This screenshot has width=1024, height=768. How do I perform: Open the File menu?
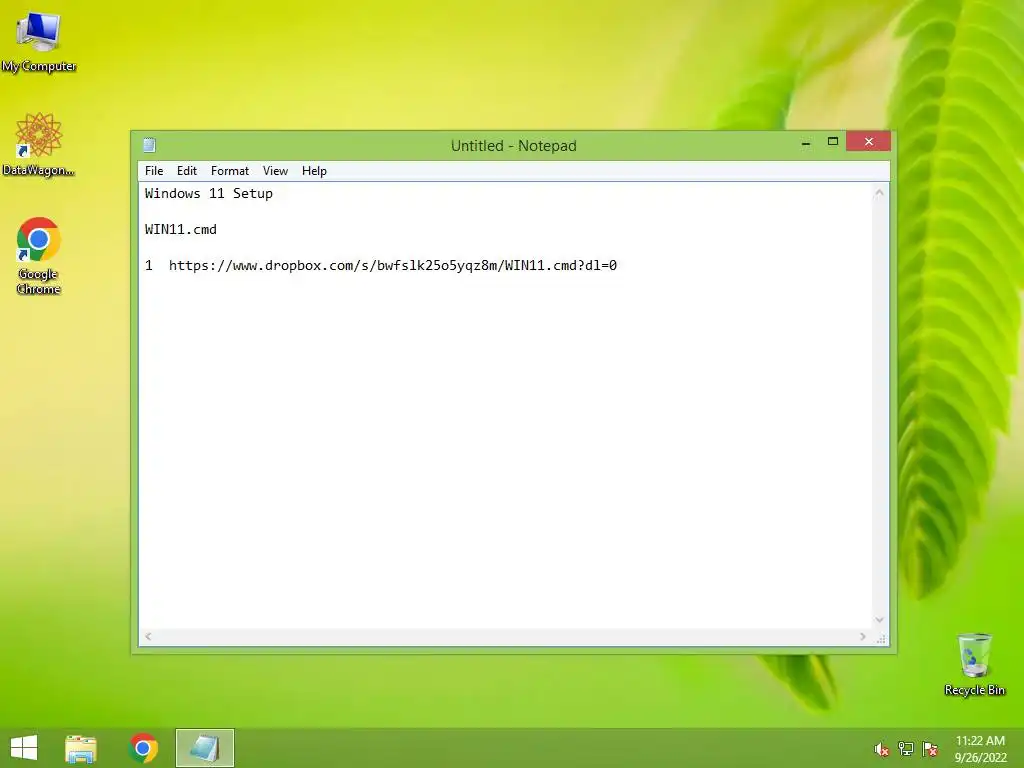(x=154, y=171)
